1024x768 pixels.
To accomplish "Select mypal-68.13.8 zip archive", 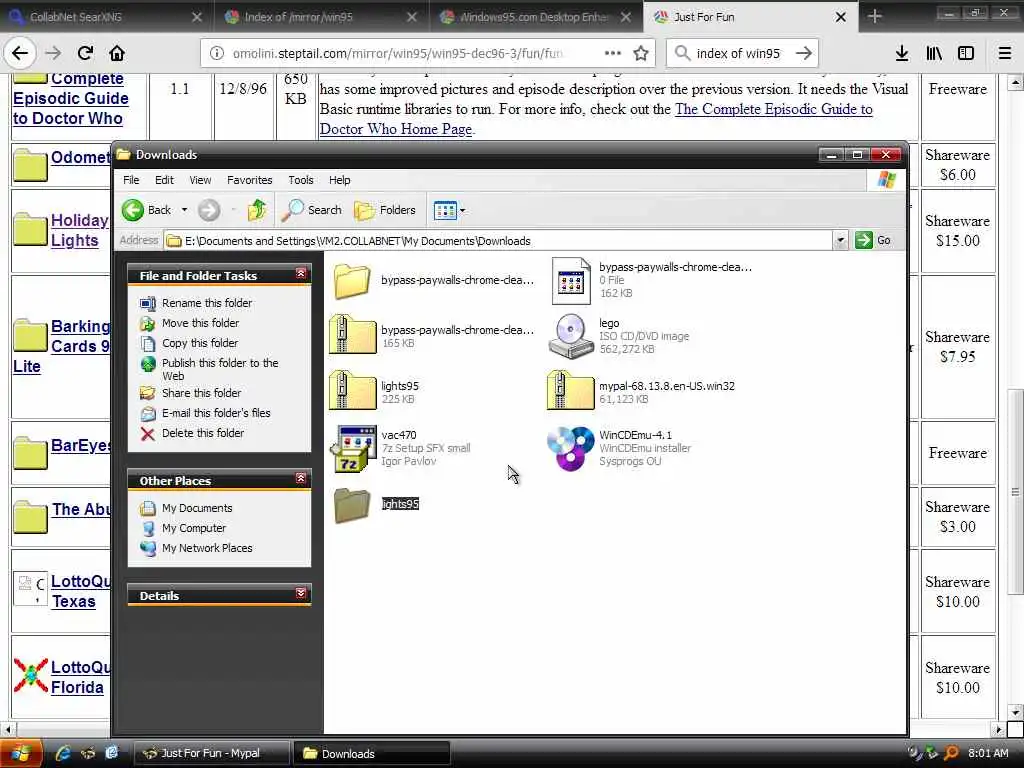I will click(571, 391).
